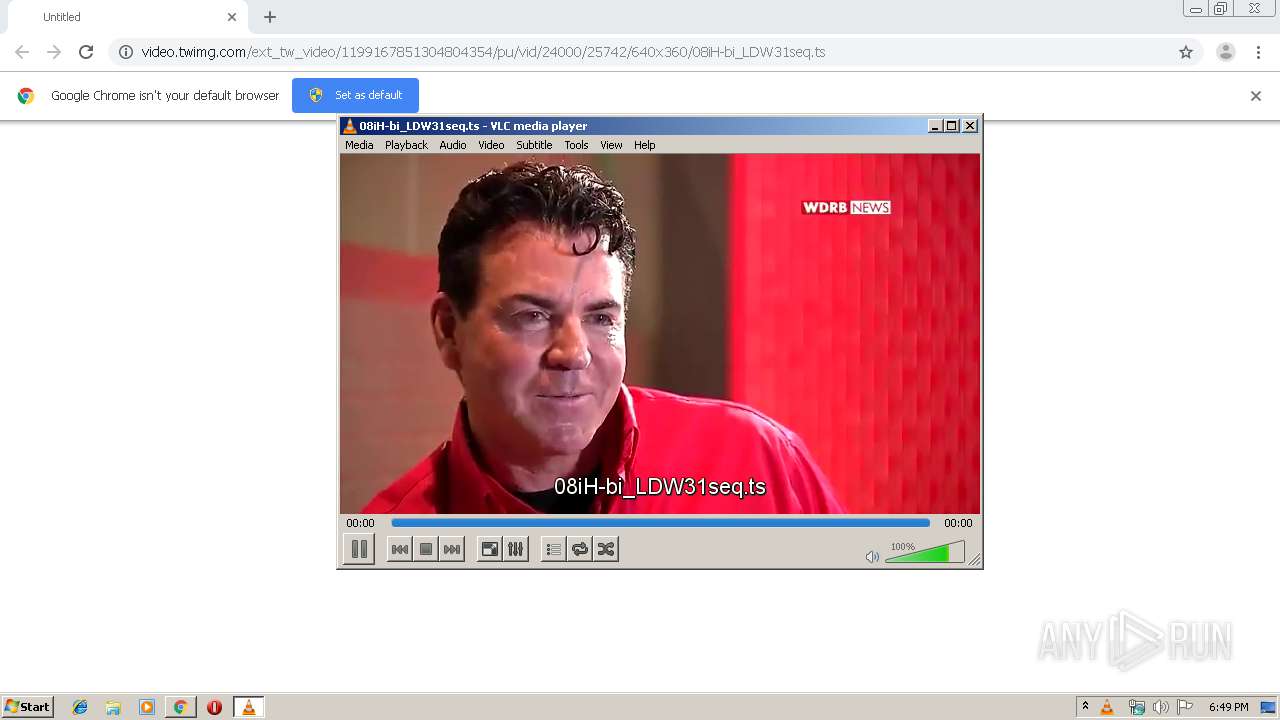Set VLC volume slider level
Viewport: 1280px width, 720px height.
925,552
